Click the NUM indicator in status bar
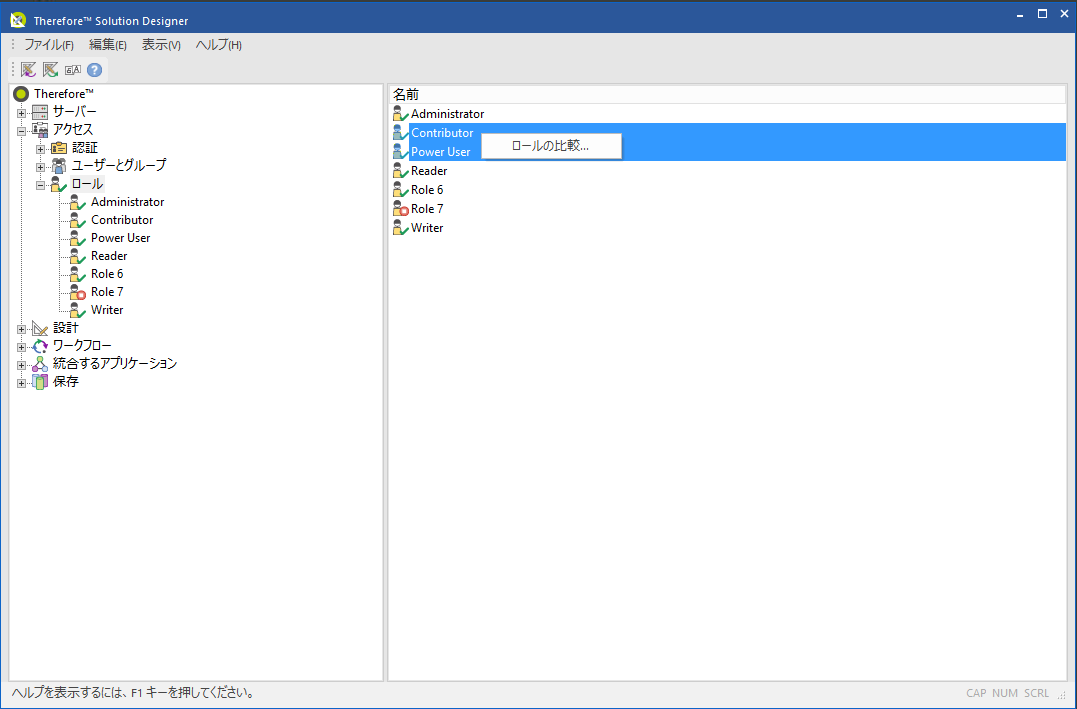This screenshot has height=709, width=1077. [1005, 693]
